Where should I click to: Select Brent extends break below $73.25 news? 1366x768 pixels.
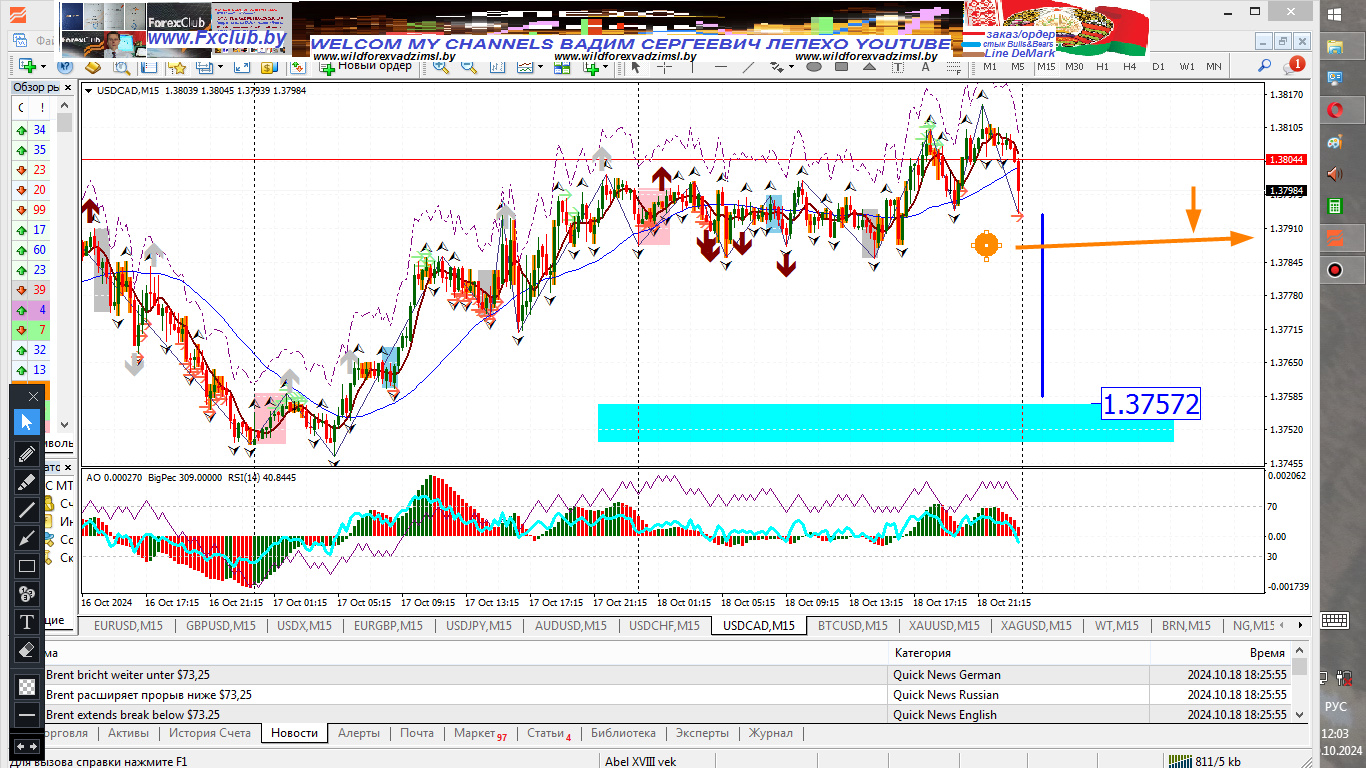(x=133, y=715)
